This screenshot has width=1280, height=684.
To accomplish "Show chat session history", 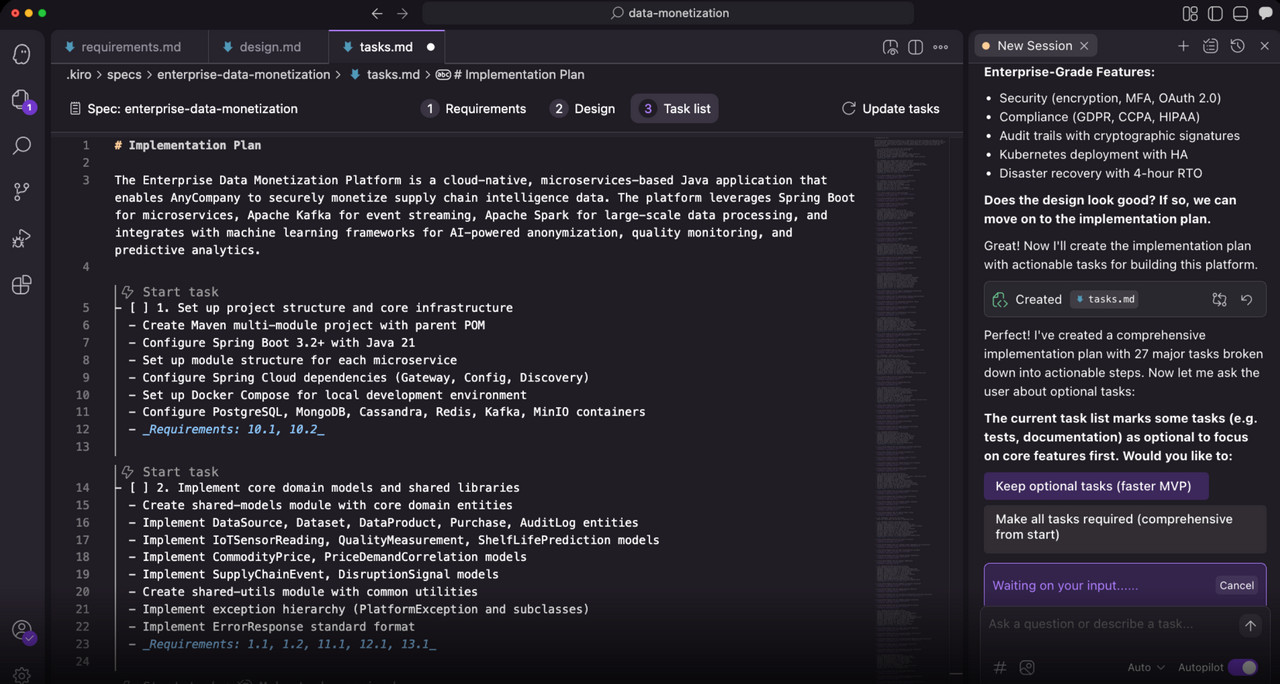I will (1237, 46).
